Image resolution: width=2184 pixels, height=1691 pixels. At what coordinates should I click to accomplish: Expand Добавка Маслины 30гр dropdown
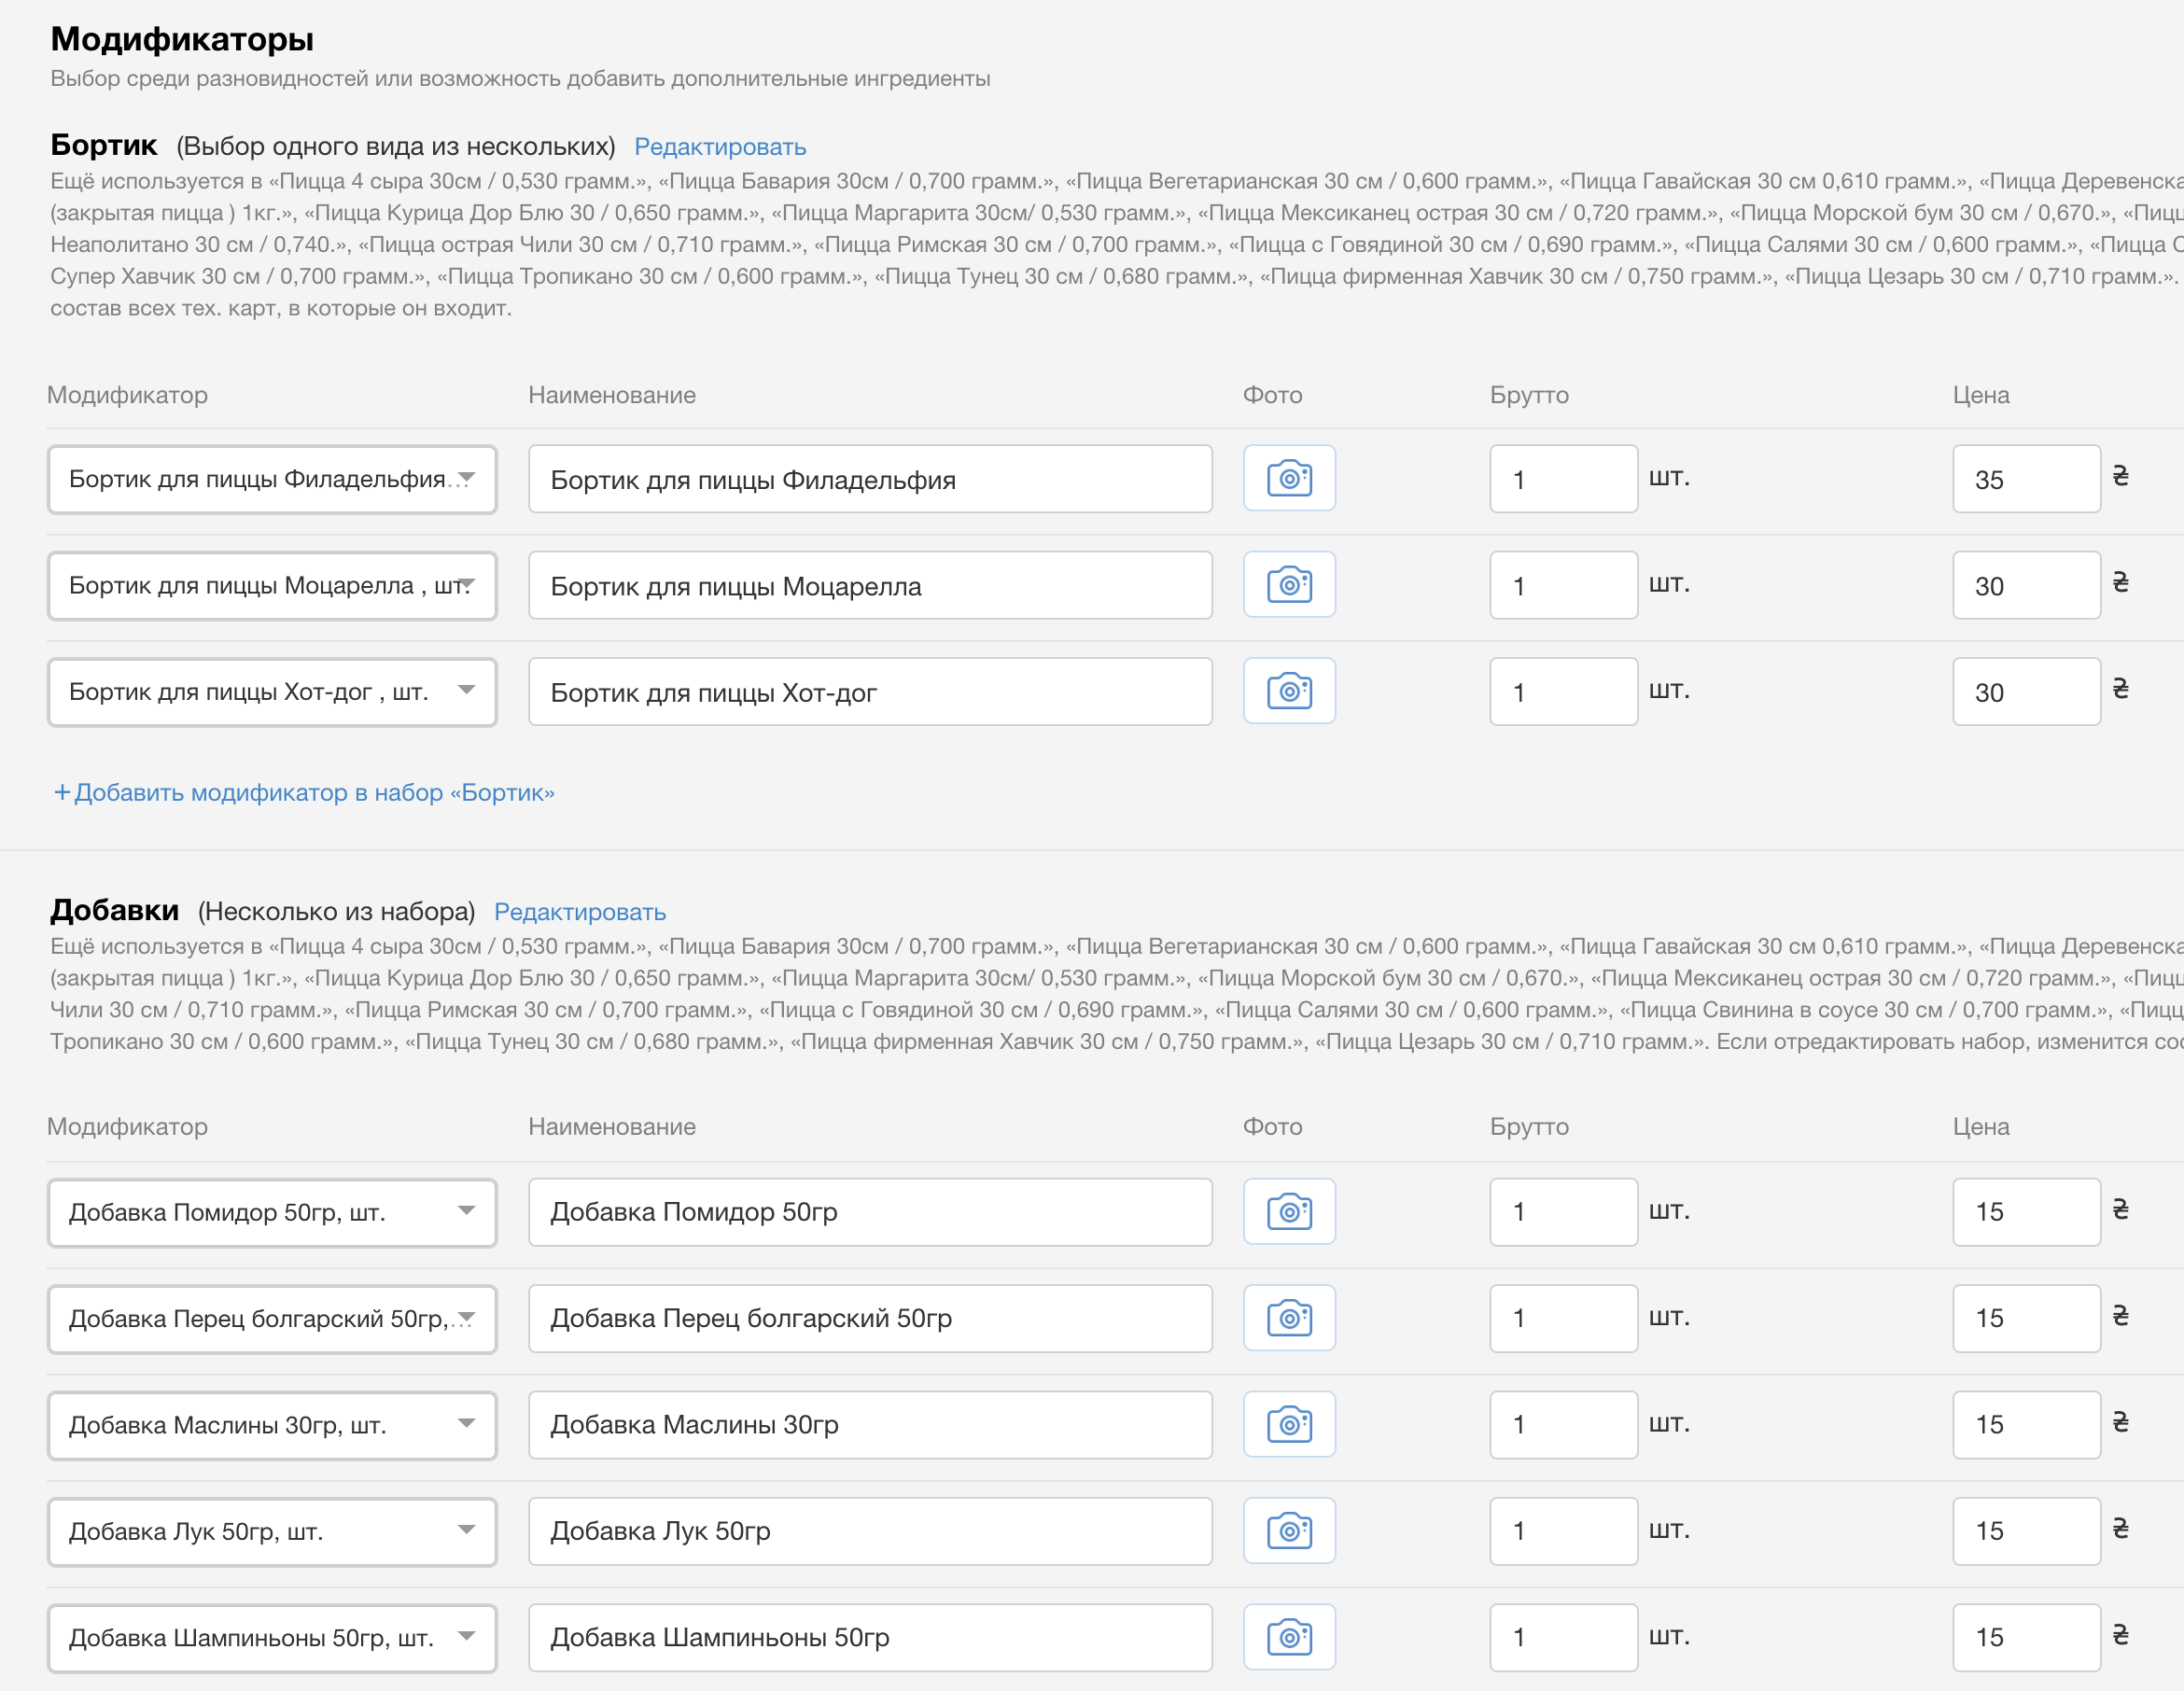pyautogui.click(x=272, y=1424)
